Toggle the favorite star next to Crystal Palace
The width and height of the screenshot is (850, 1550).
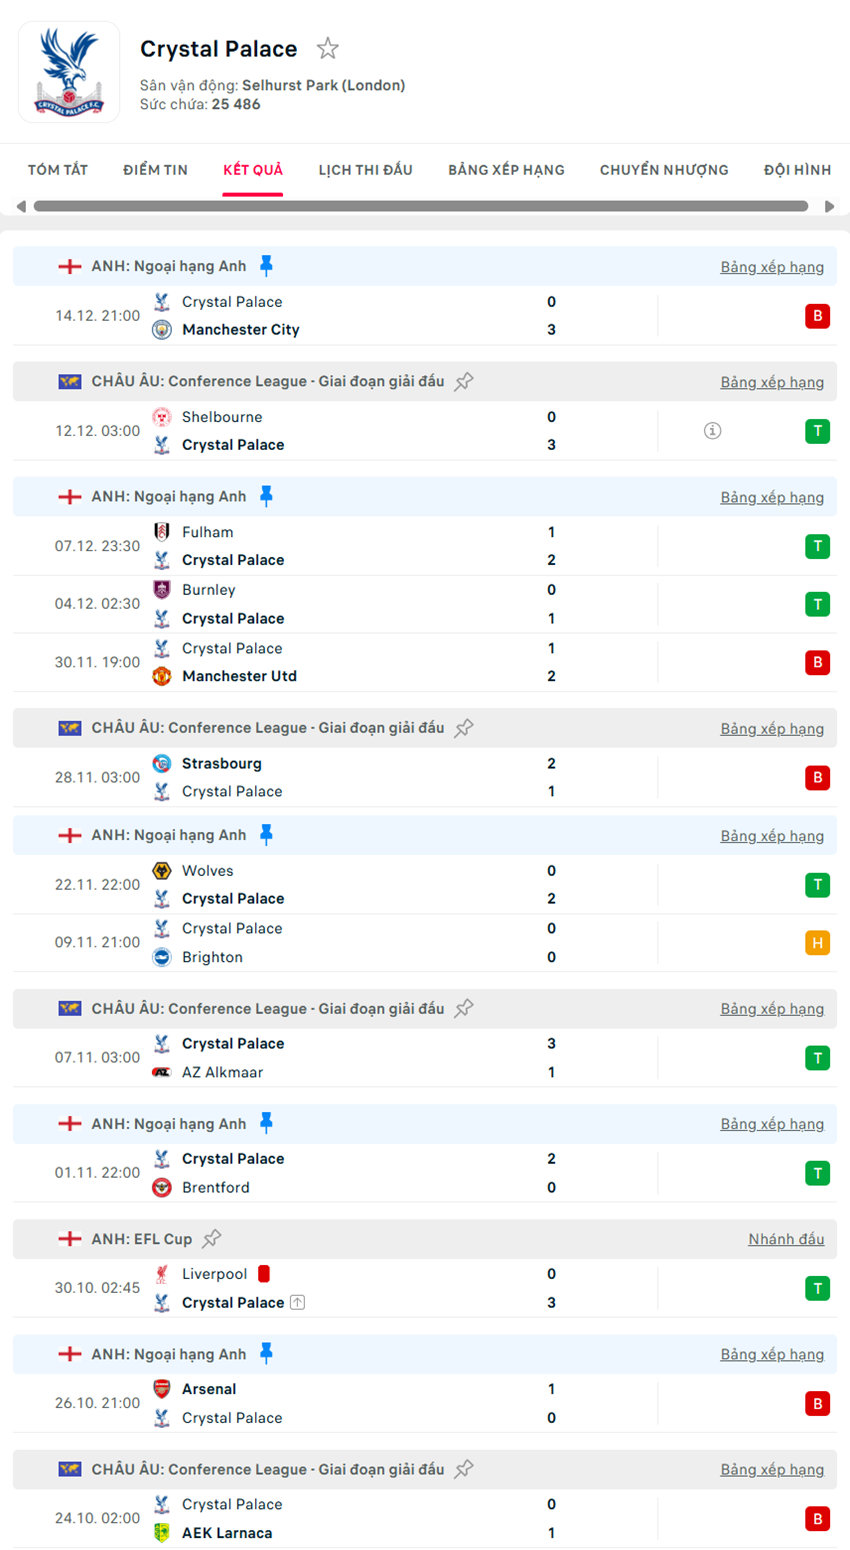pyautogui.click(x=327, y=47)
